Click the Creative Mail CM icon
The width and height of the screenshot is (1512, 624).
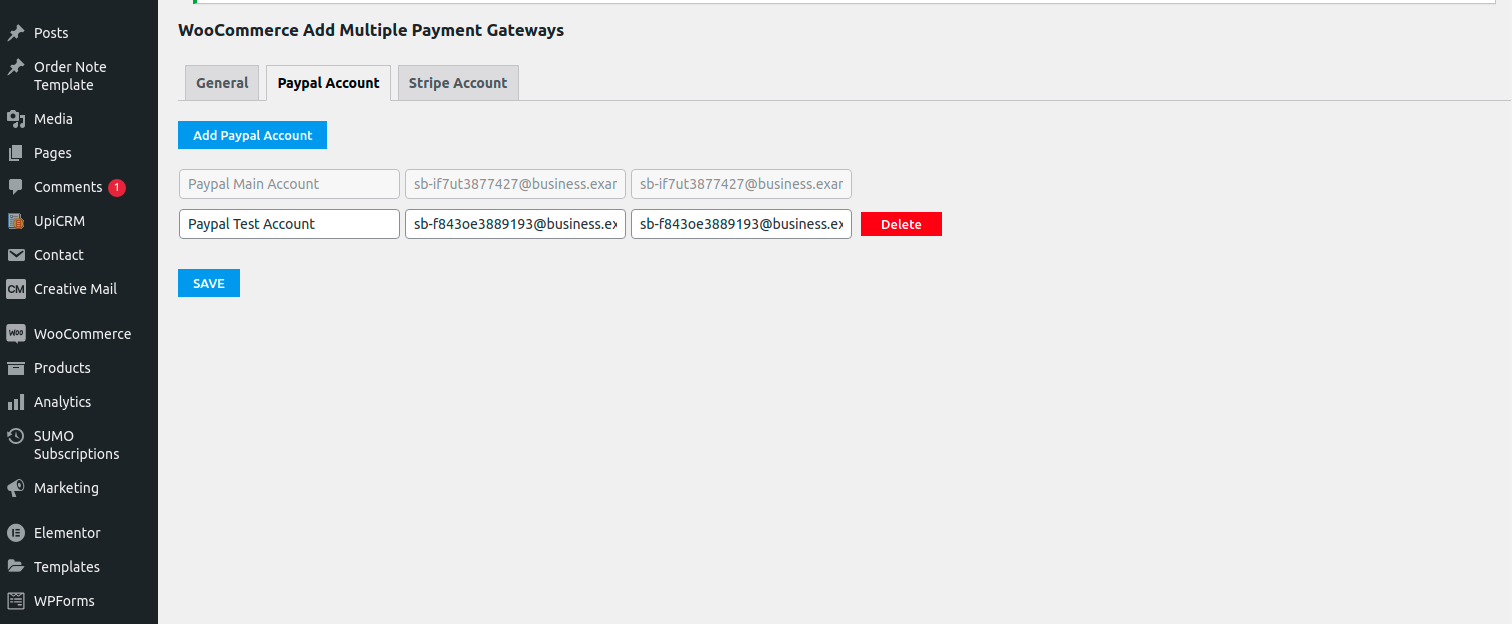16,289
